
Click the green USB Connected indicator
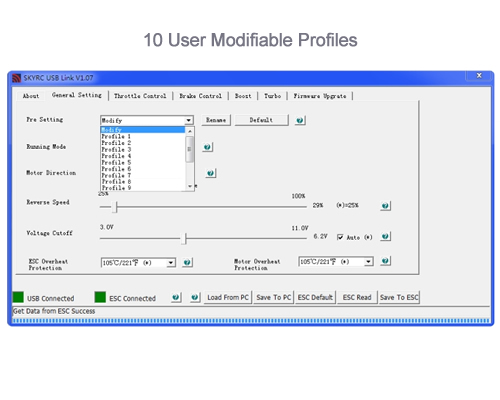point(18,297)
